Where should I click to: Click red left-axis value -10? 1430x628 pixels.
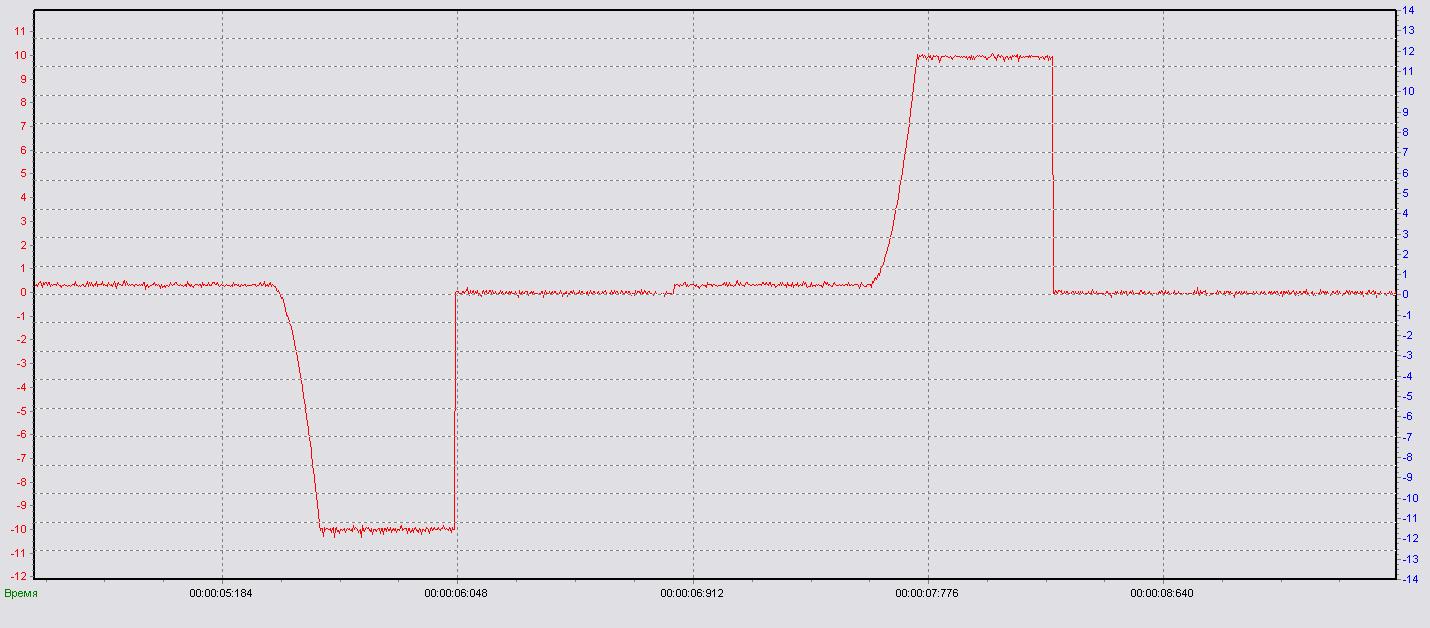[x=17, y=529]
